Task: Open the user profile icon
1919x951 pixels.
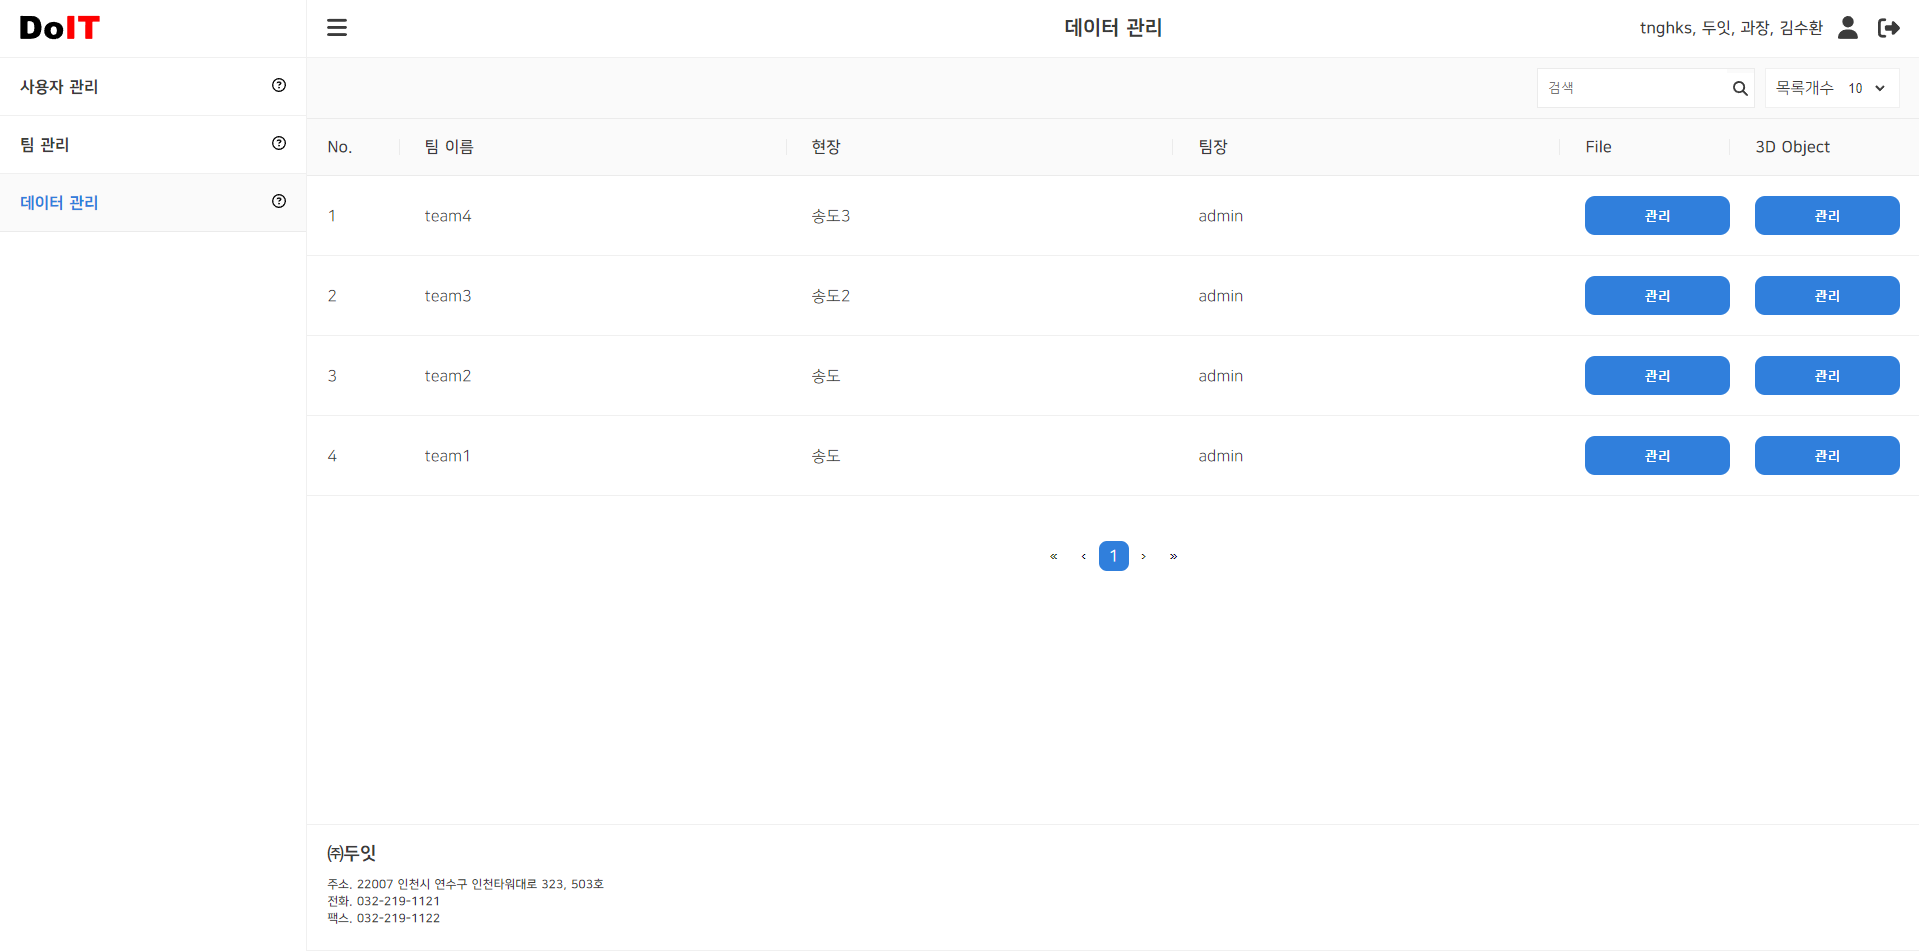Action: tap(1848, 28)
